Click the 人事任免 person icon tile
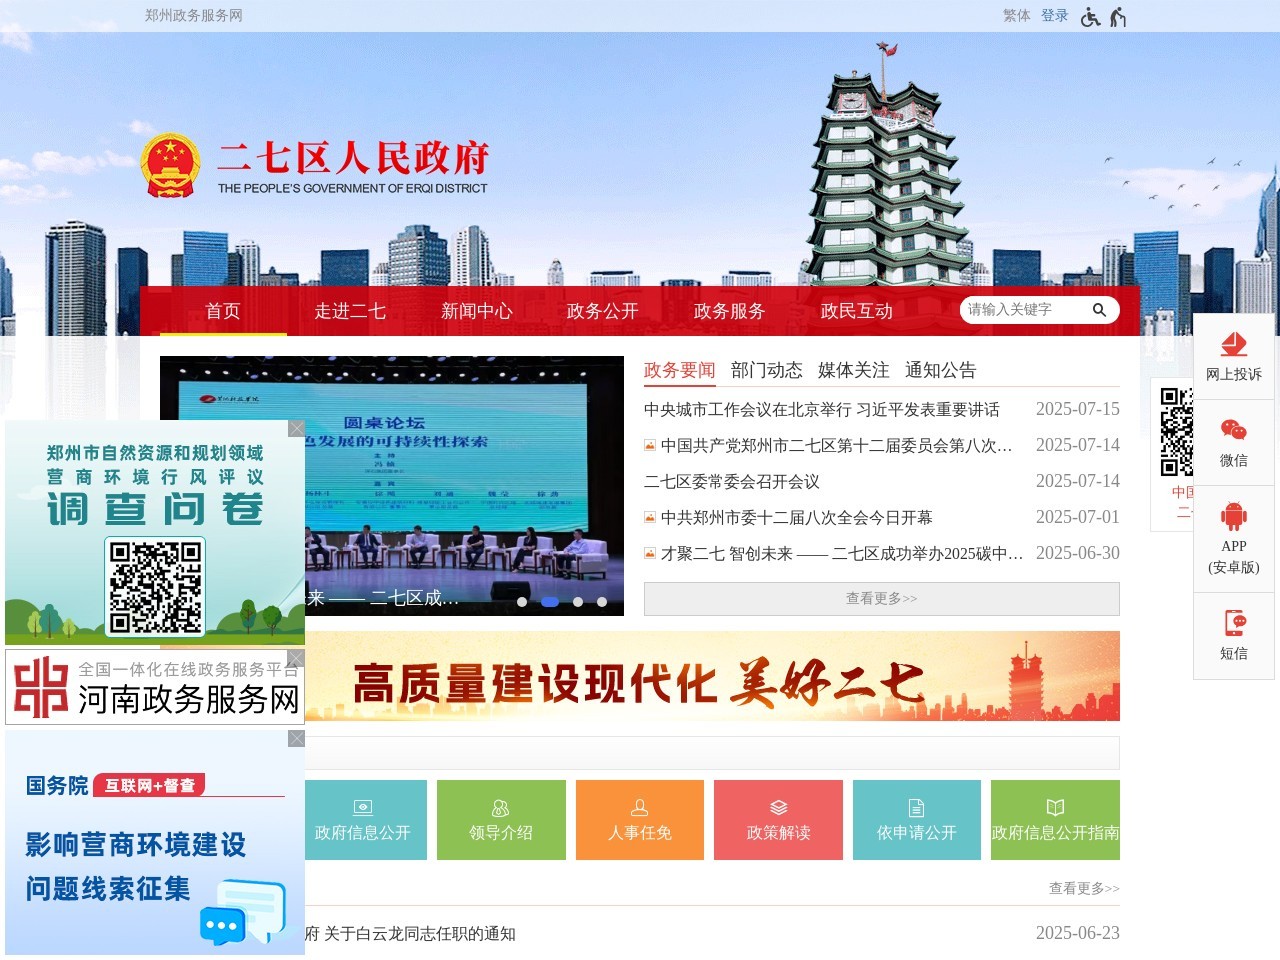The height and width of the screenshot is (960, 1280). [639, 806]
